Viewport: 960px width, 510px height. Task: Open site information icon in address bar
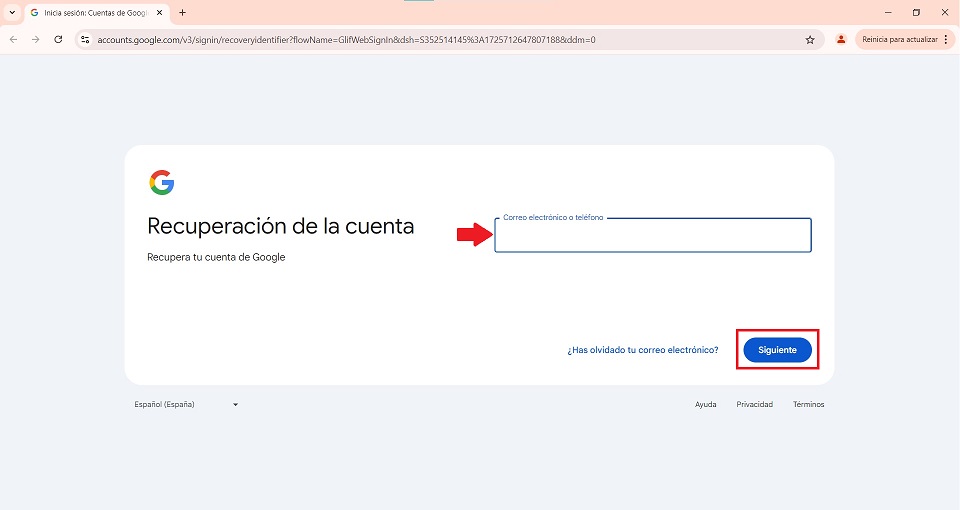86,39
